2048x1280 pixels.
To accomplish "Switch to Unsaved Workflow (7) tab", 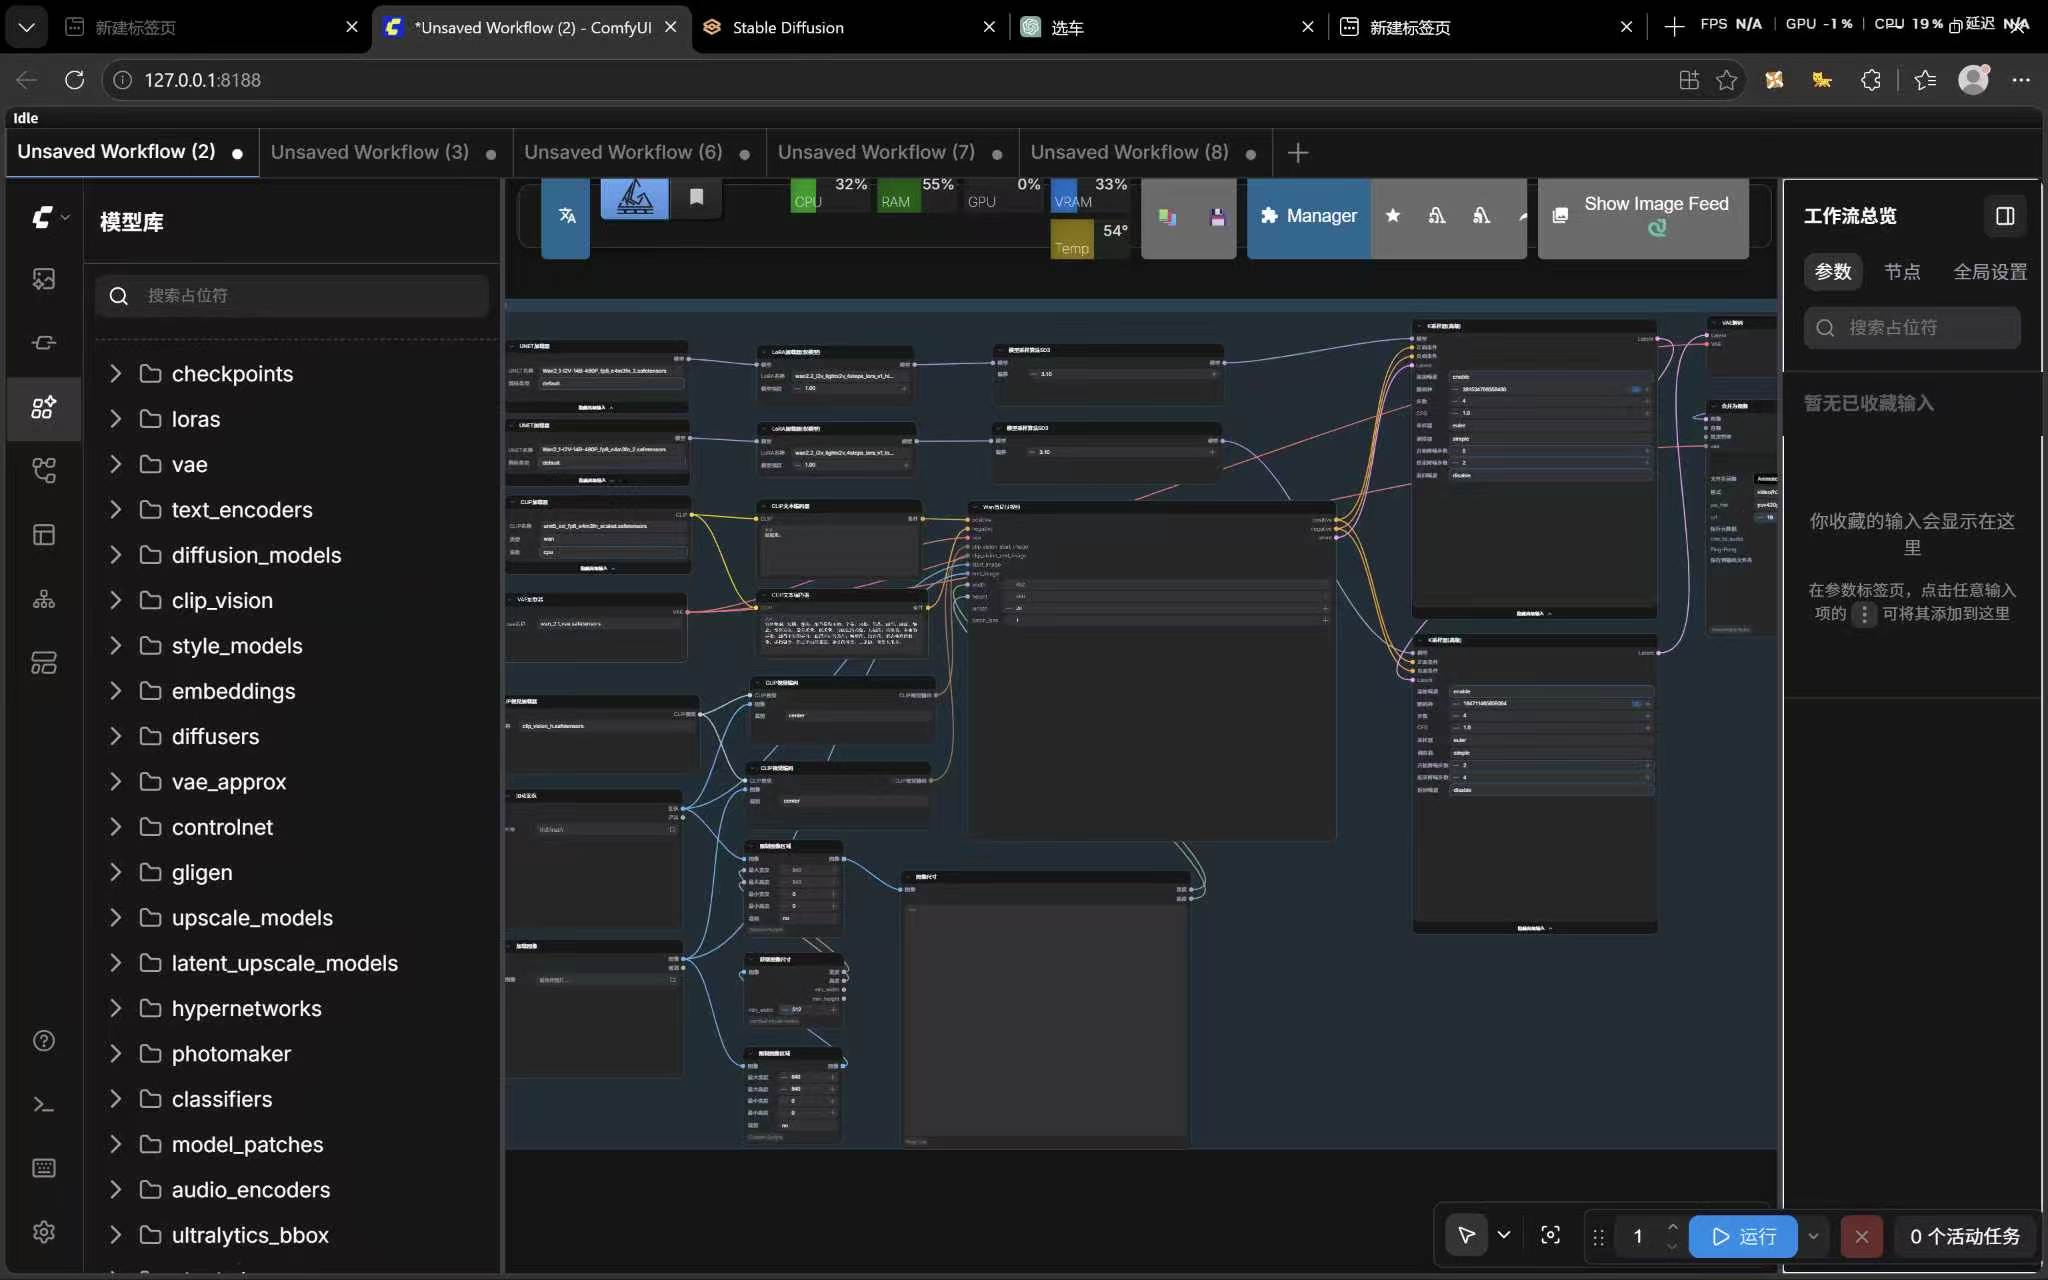I will pos(891,153).
